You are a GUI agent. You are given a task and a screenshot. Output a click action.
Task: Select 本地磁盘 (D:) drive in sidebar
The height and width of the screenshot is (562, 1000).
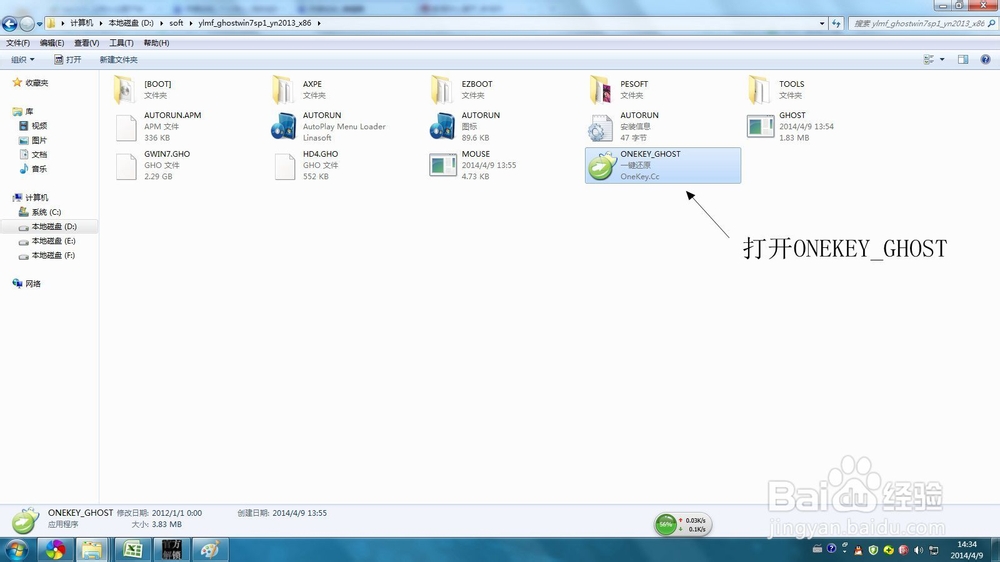coord(48,226)
